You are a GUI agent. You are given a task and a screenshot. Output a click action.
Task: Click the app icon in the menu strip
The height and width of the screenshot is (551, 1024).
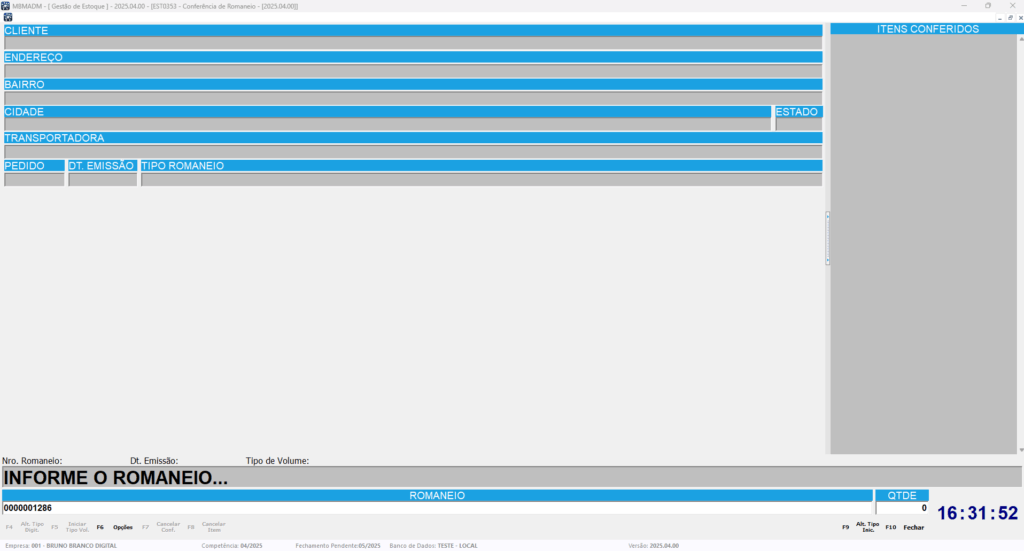(8, 18)
